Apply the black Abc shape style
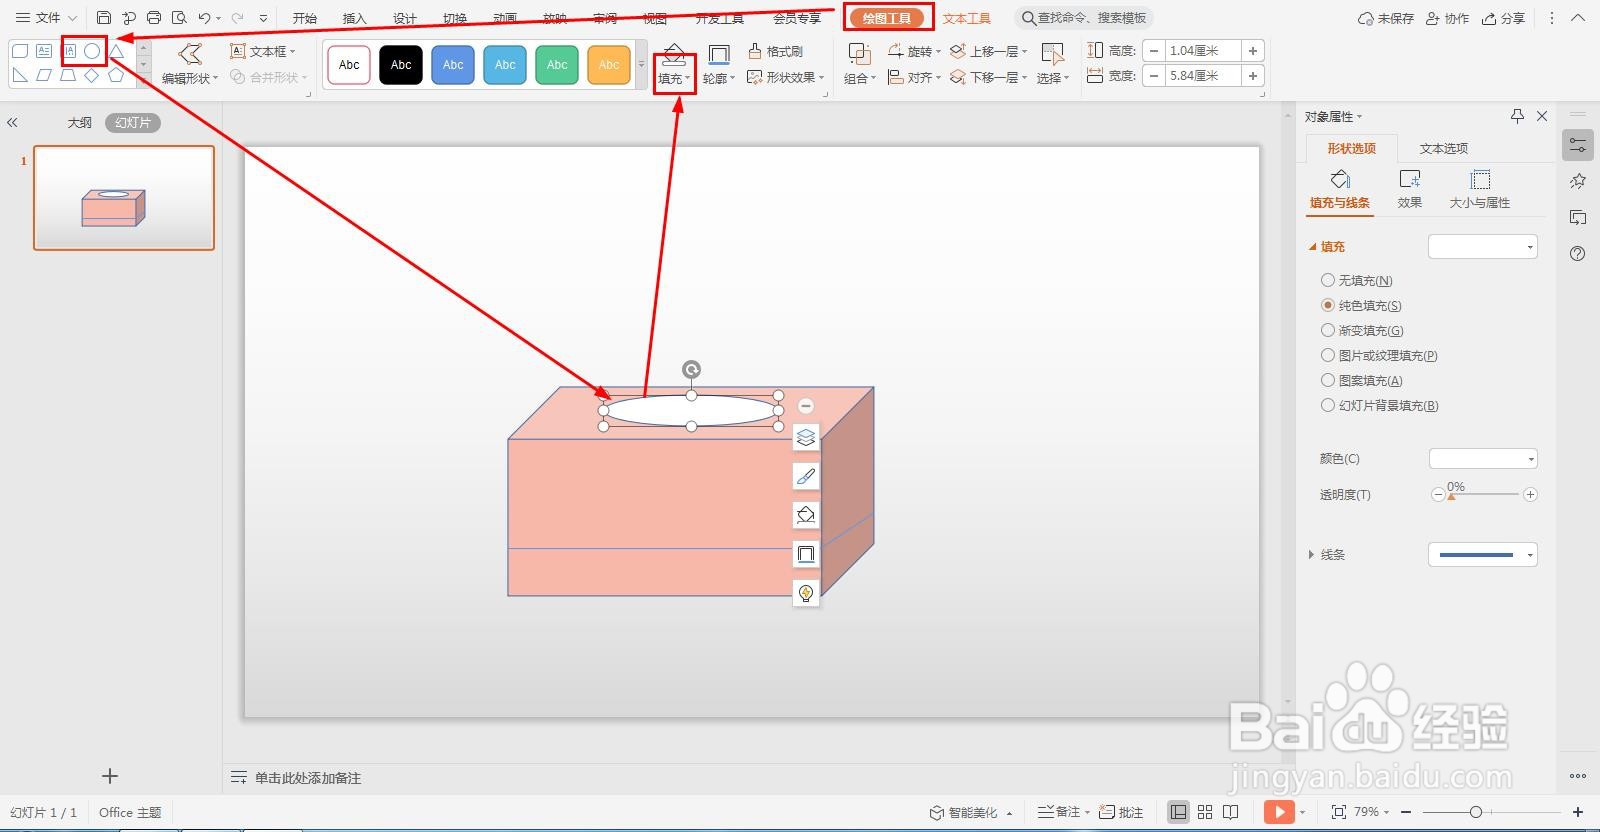The height and width of the screenshot is (832, 1600). coord(401,65)
